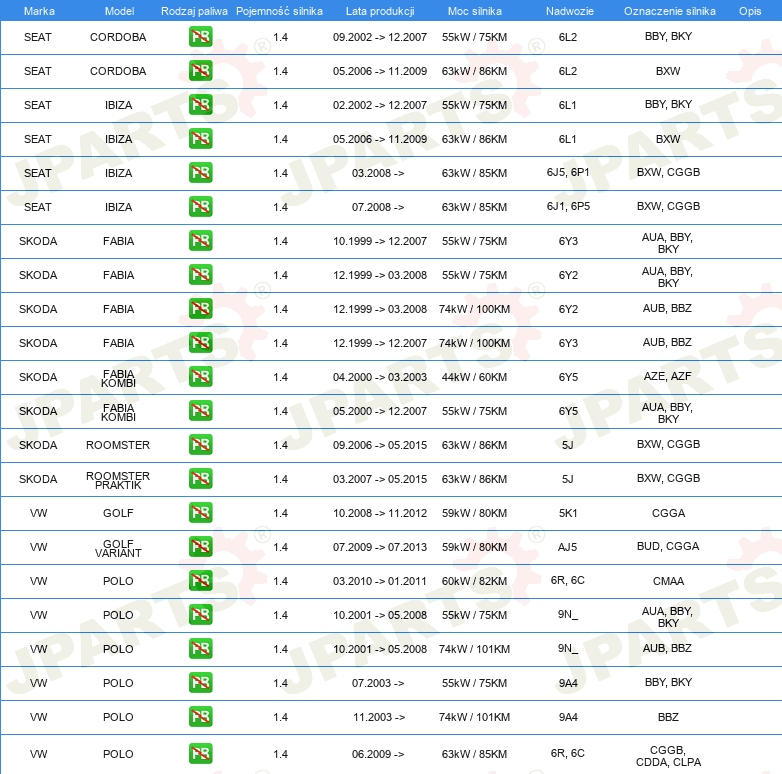Click fuel icon in Polo 11.2003 row
Viewport: 782px width, 774px height.
coord(200,716)
